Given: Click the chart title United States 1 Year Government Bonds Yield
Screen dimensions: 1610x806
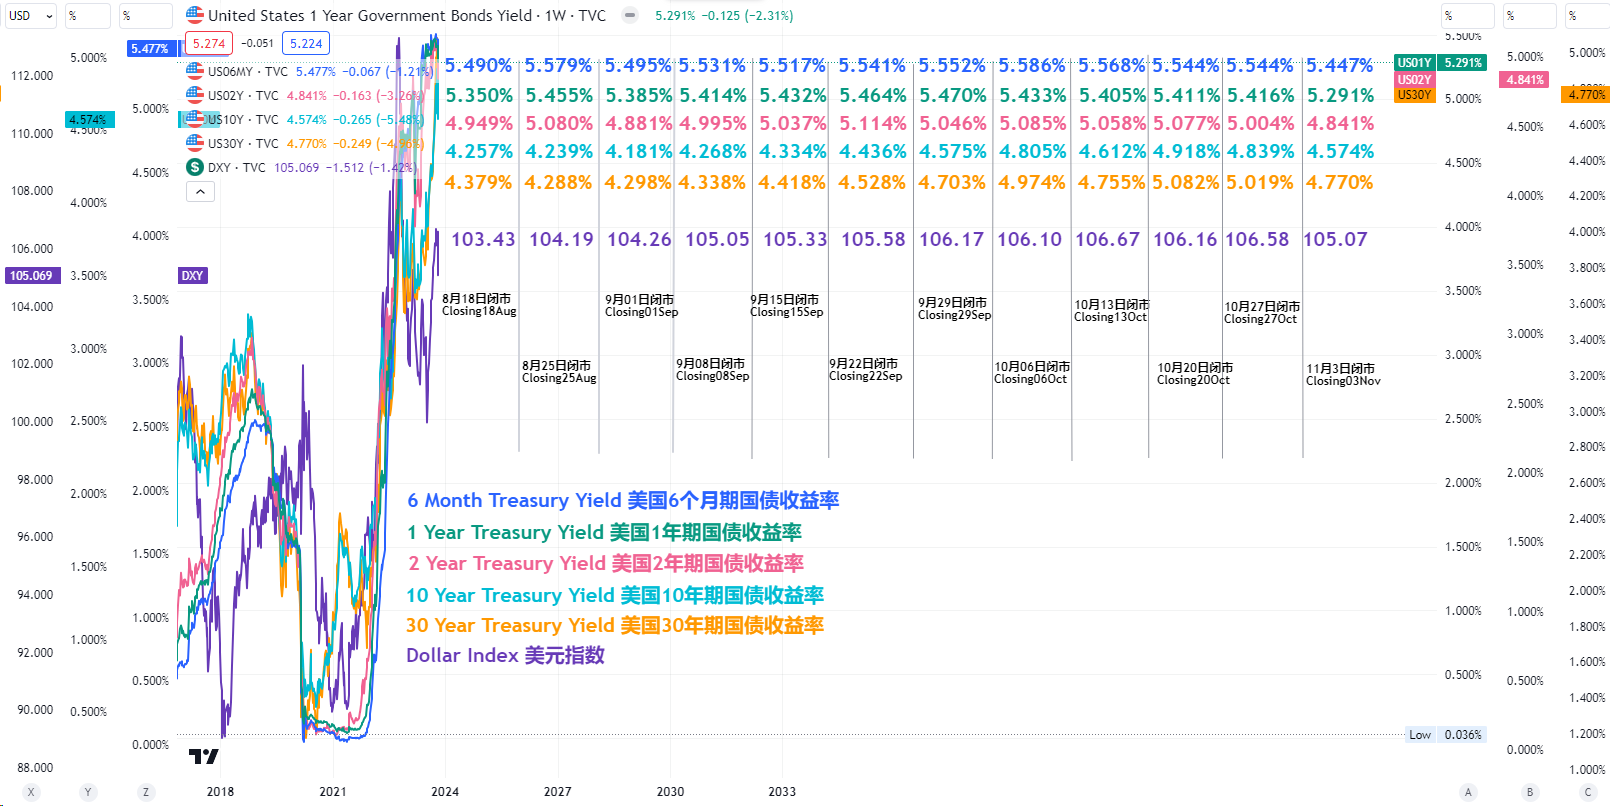Looking at the screenshot, I should pos(370,16).
